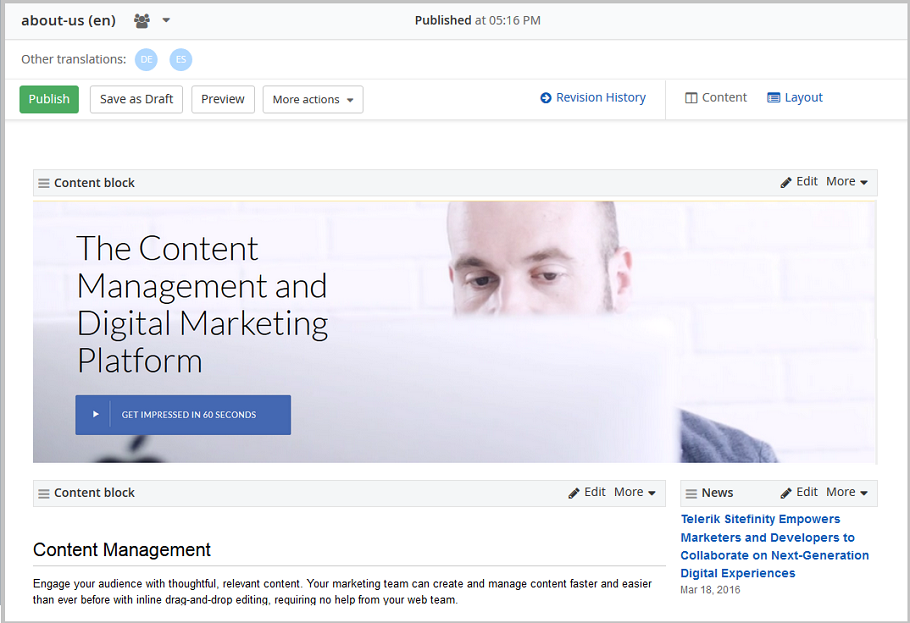Click the News widget pencil icon

pyautogui.click(x=786, y=493)
